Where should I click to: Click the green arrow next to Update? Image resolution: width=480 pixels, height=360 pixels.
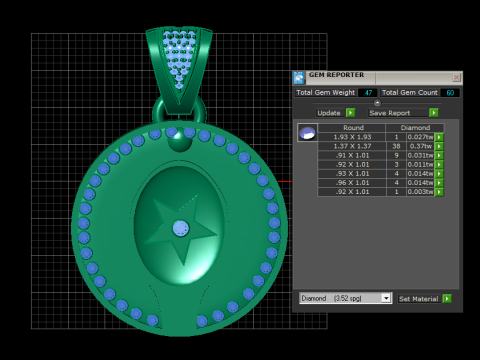pos(350,113)
